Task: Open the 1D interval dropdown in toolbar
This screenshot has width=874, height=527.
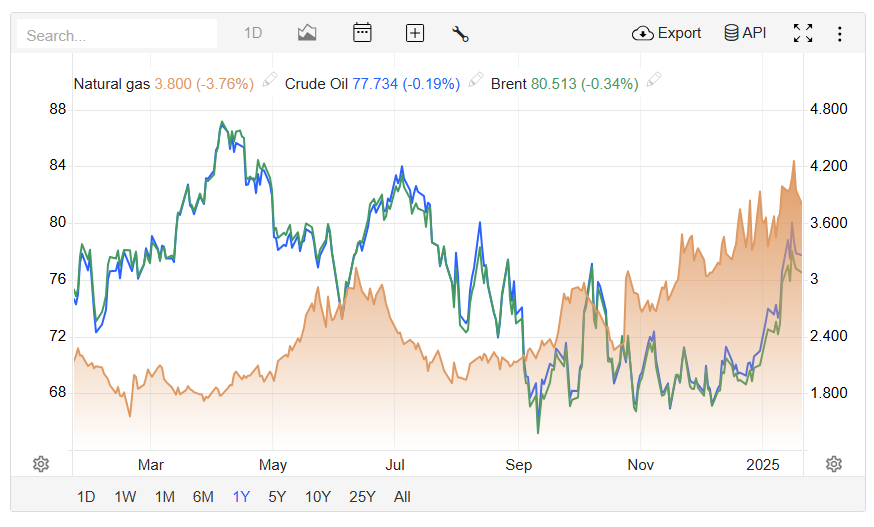Action: [253, 33]
